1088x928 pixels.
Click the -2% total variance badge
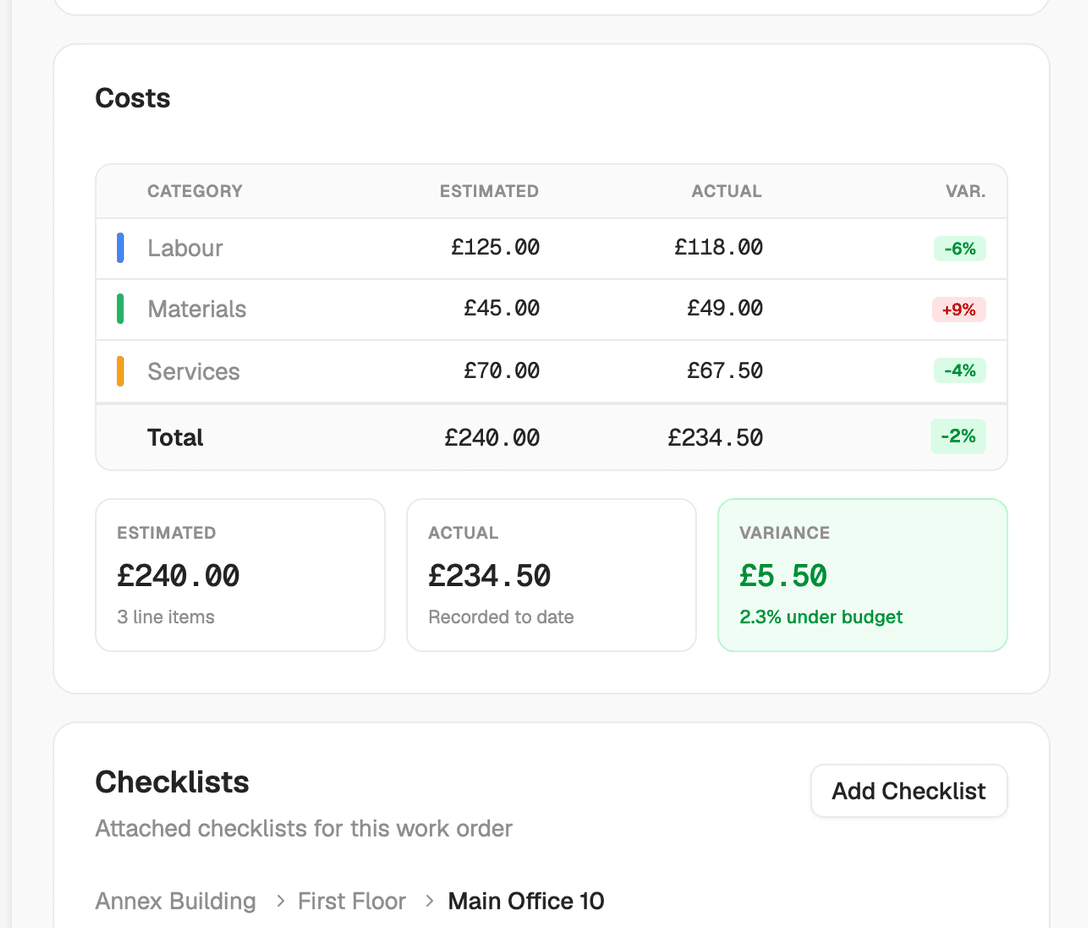click(958, 437)
